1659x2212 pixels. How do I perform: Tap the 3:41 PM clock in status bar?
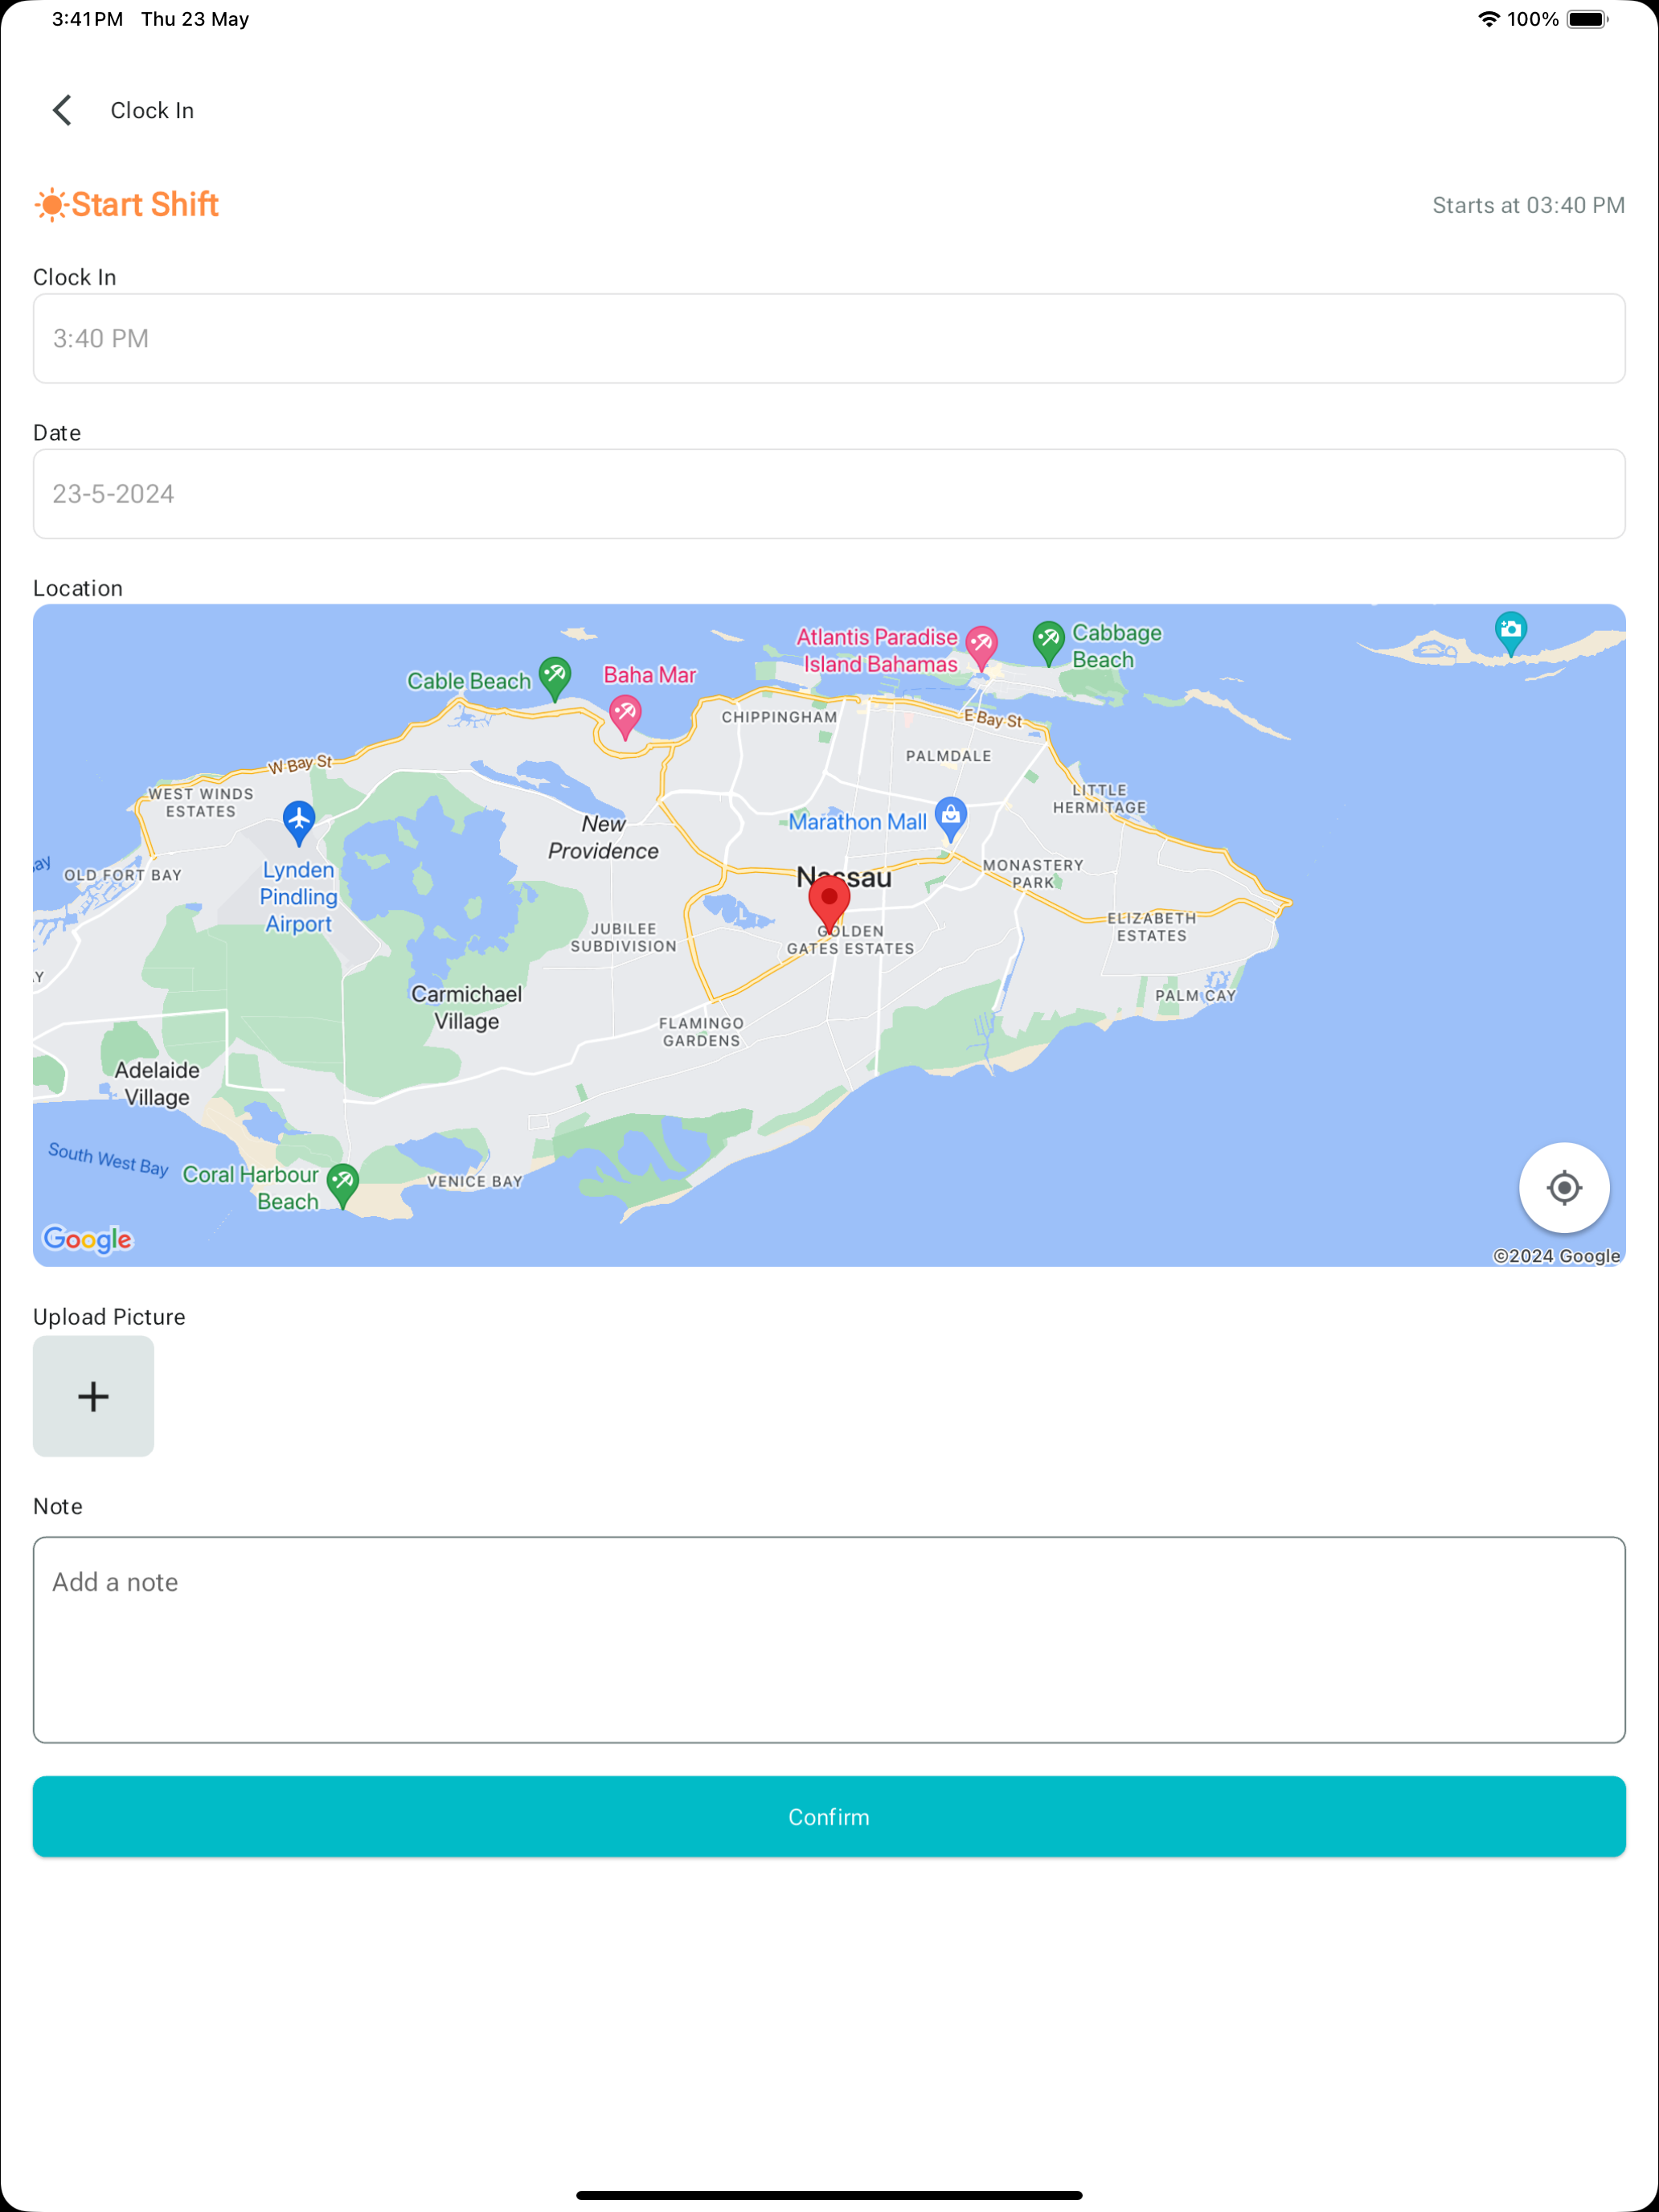point(87,19)
